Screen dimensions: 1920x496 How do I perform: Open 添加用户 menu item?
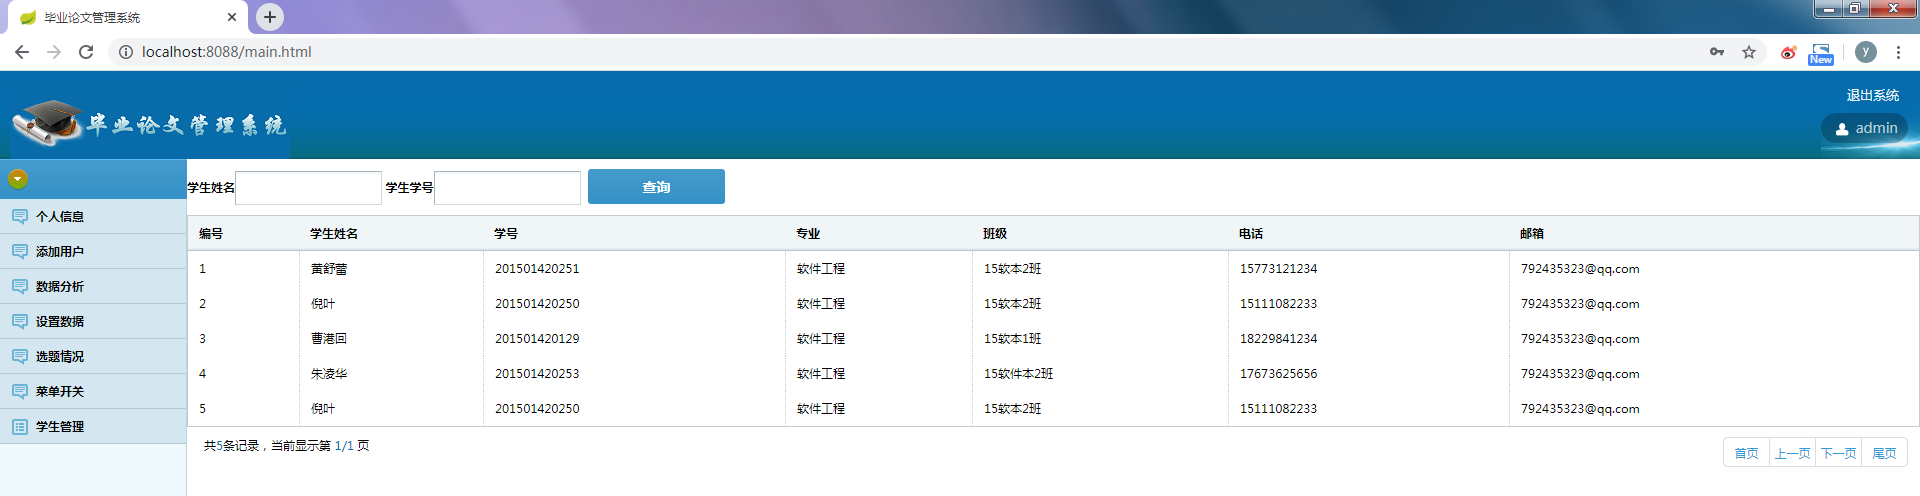click(x=60, y=252)
